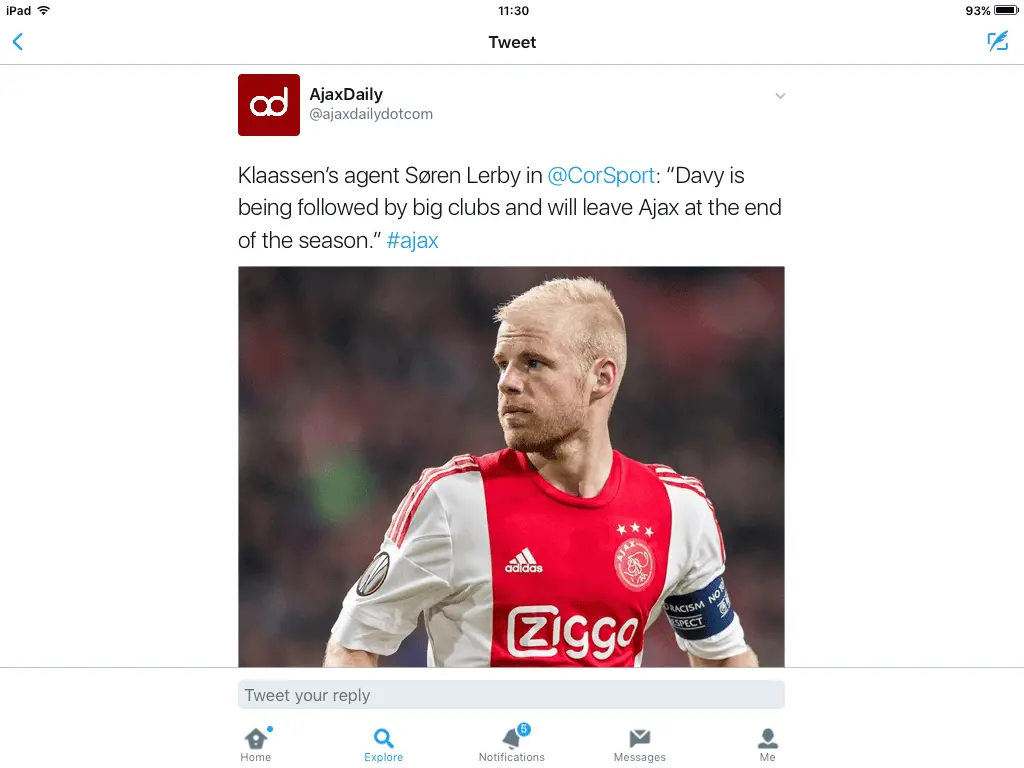Open the @ajaxdailydotcom handle
Screen dimensions: 1024x768
371,114
